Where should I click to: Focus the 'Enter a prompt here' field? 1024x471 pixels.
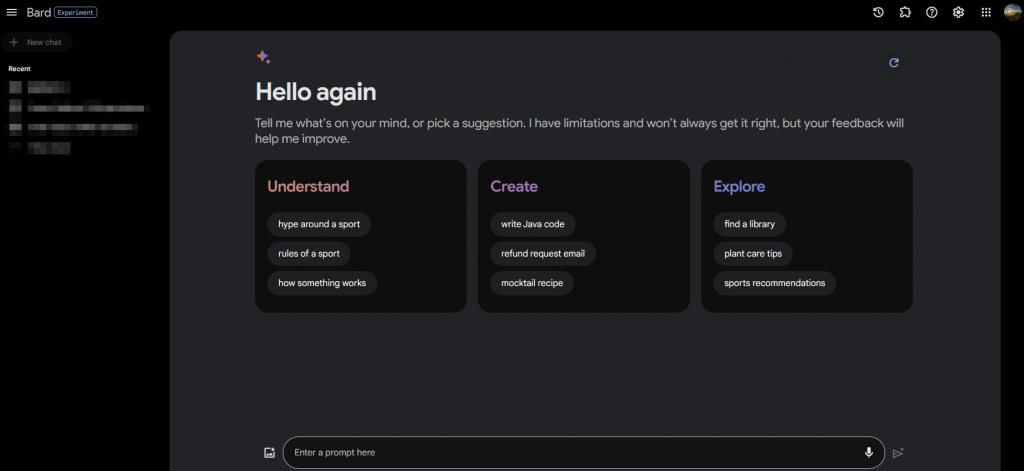(x=570, y=453)
